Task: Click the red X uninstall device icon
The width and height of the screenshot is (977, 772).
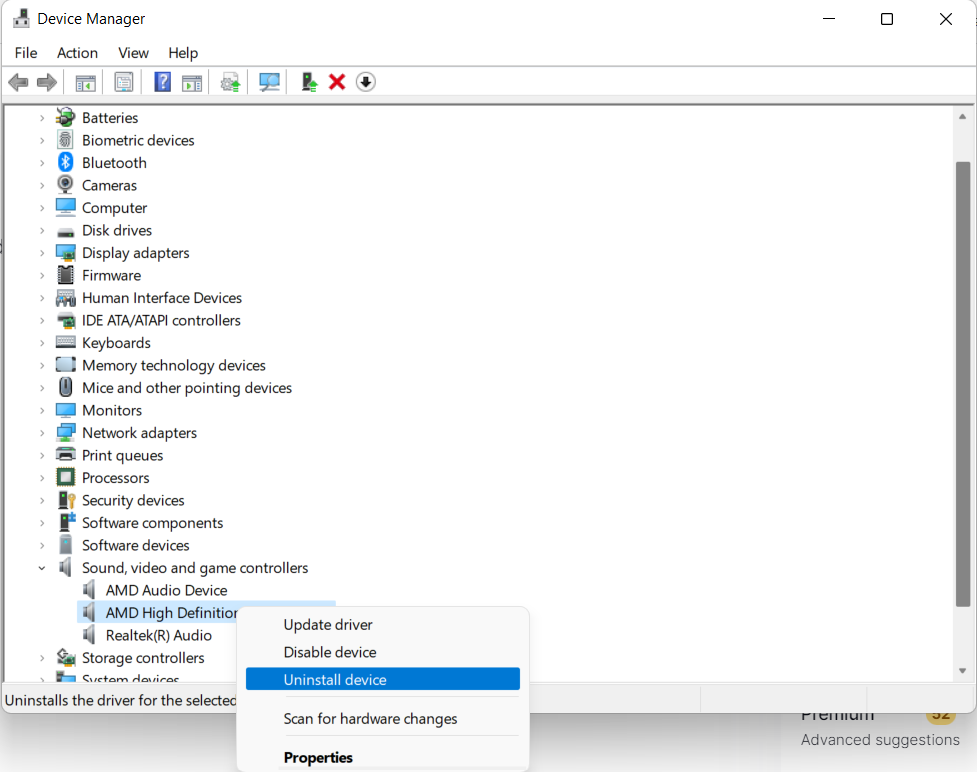Action: pos(337,82)
